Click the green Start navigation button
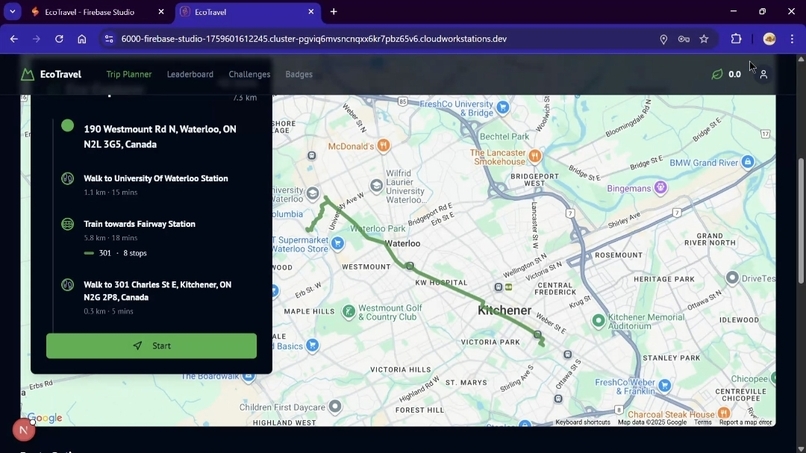This screenshot has width=806, height=453. tap(151, 346)
